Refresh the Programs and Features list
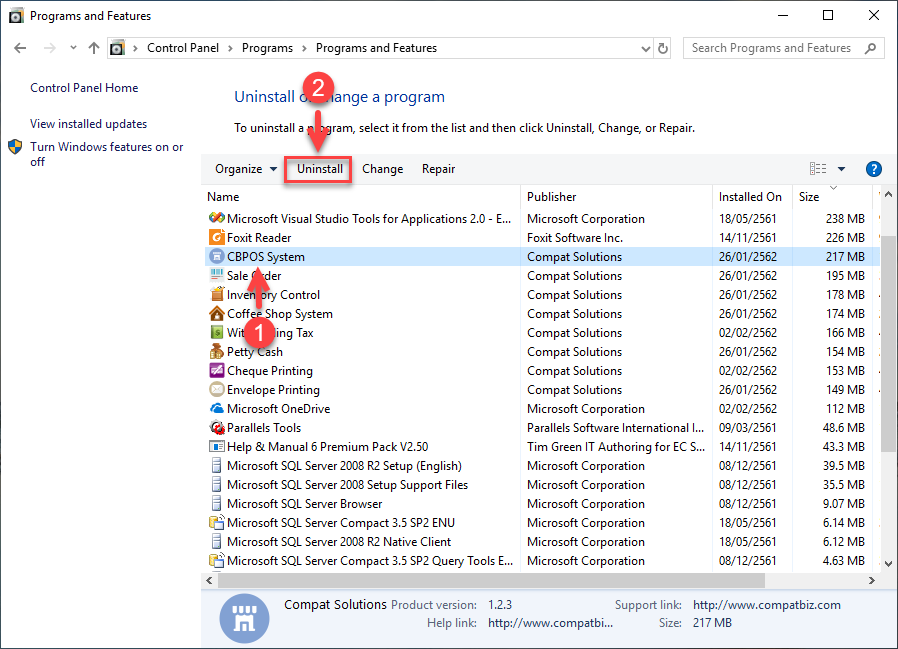Screen dimensions: 898x649 pos(663,48)
